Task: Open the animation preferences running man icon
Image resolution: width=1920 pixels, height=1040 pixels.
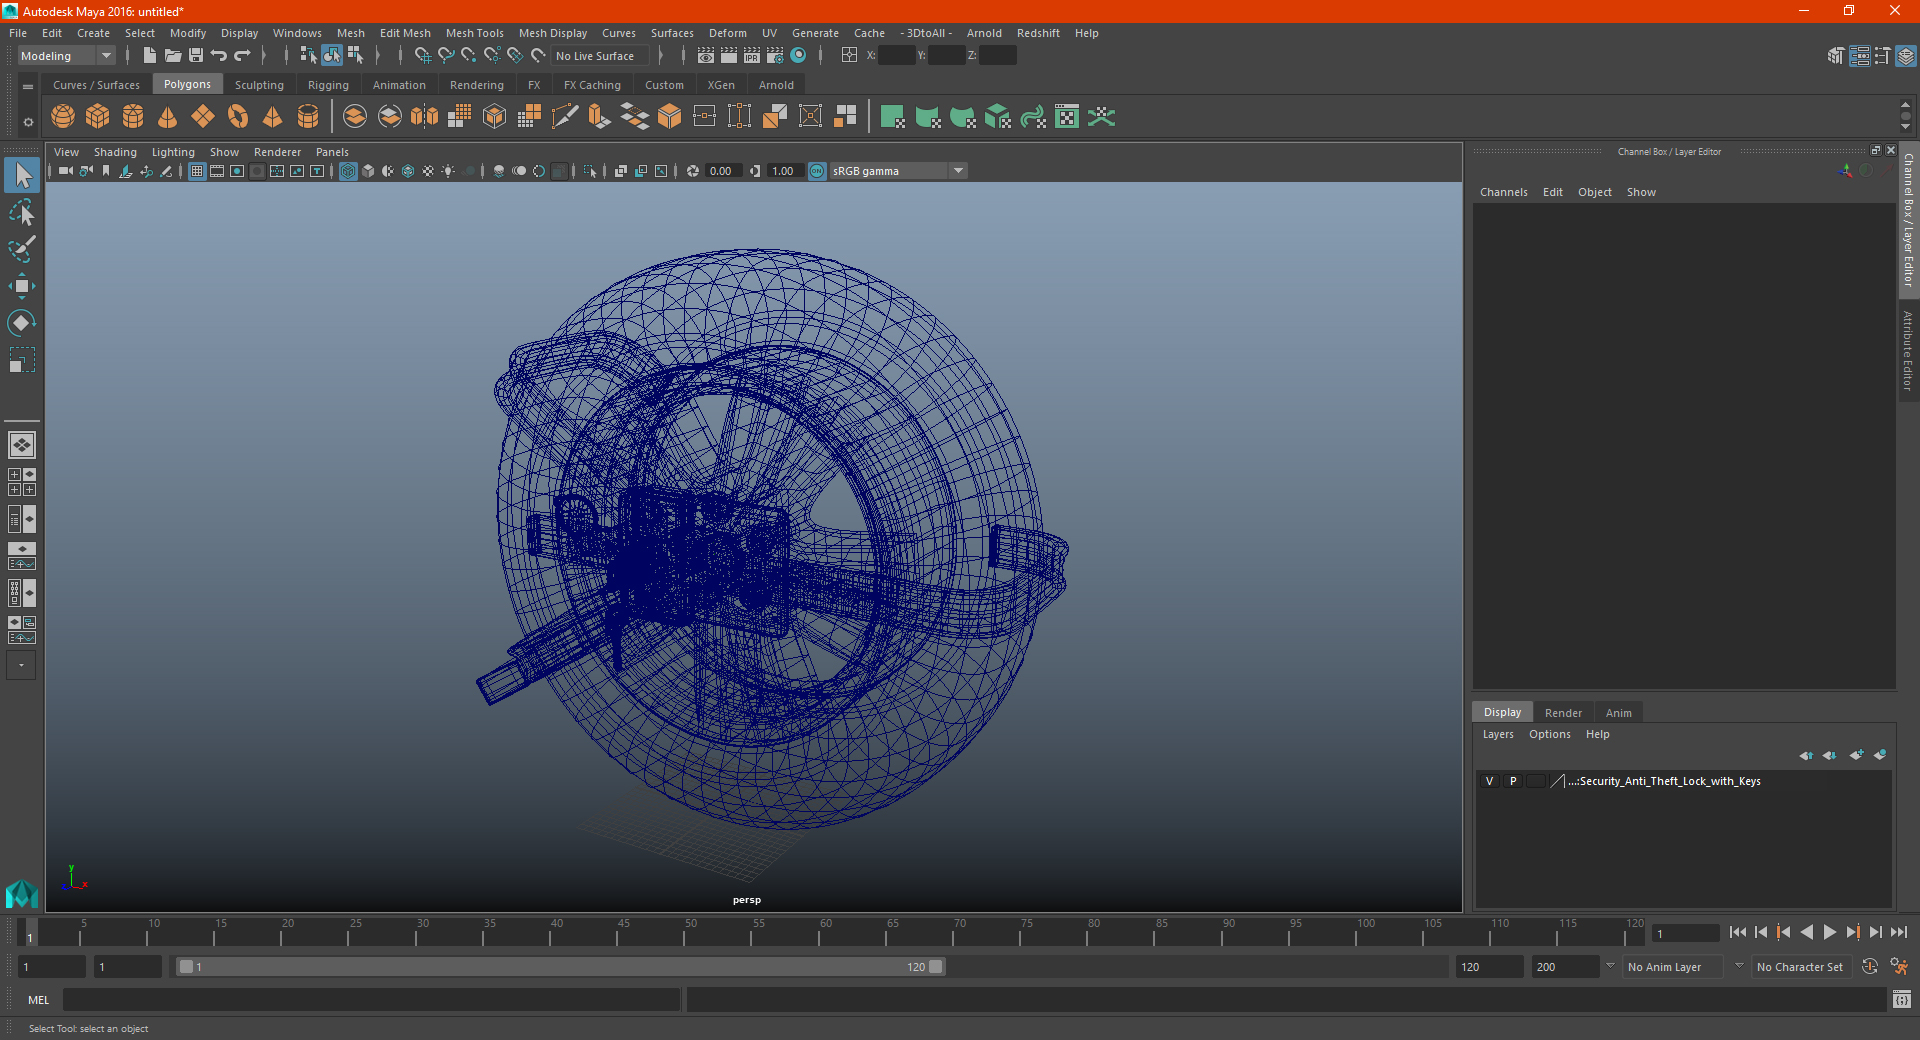Action: pyautogui.click(x=1899, y=967)
